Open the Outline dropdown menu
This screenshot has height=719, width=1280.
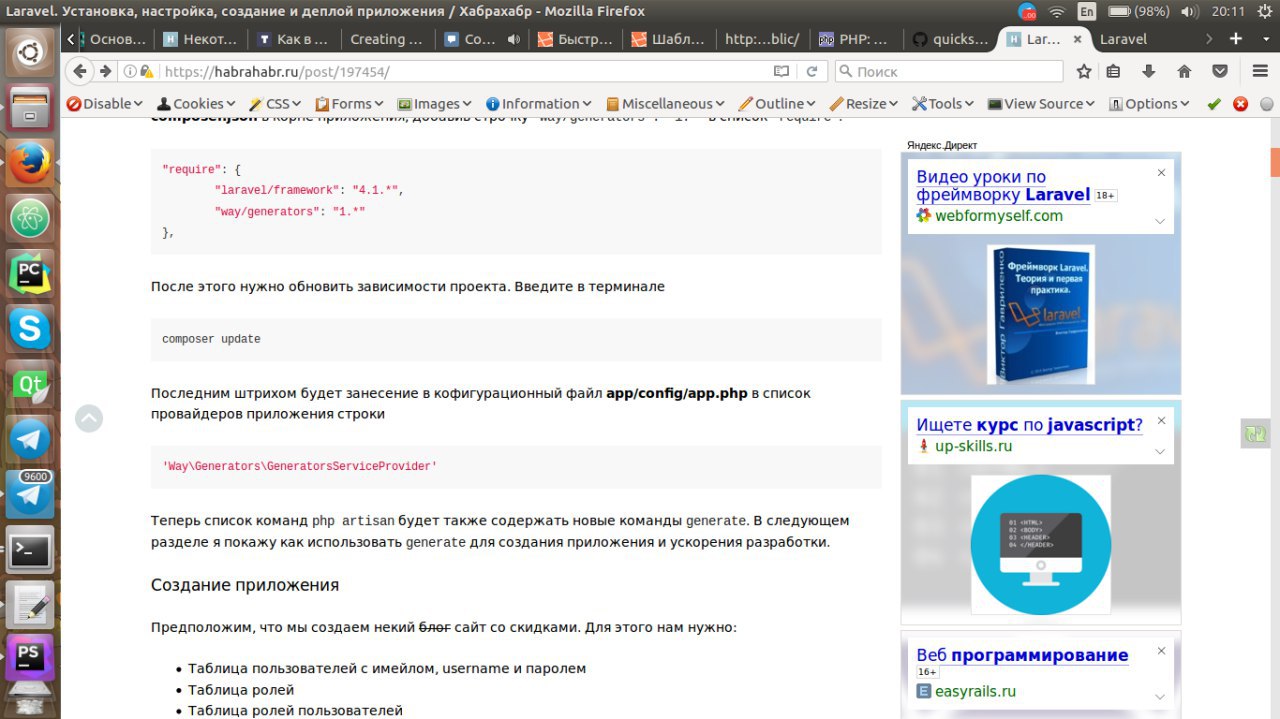pyautogui.click(x=777, y=104)
